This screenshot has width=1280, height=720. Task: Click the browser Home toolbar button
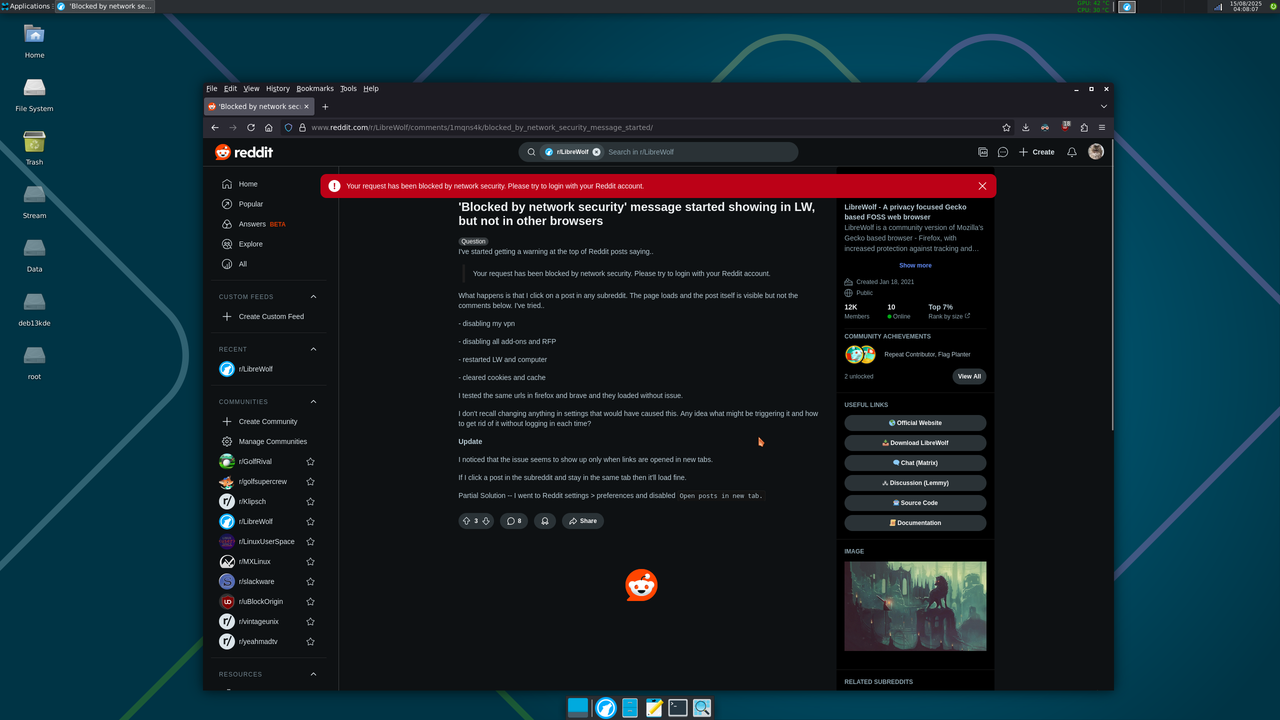[x=269, y=128]
